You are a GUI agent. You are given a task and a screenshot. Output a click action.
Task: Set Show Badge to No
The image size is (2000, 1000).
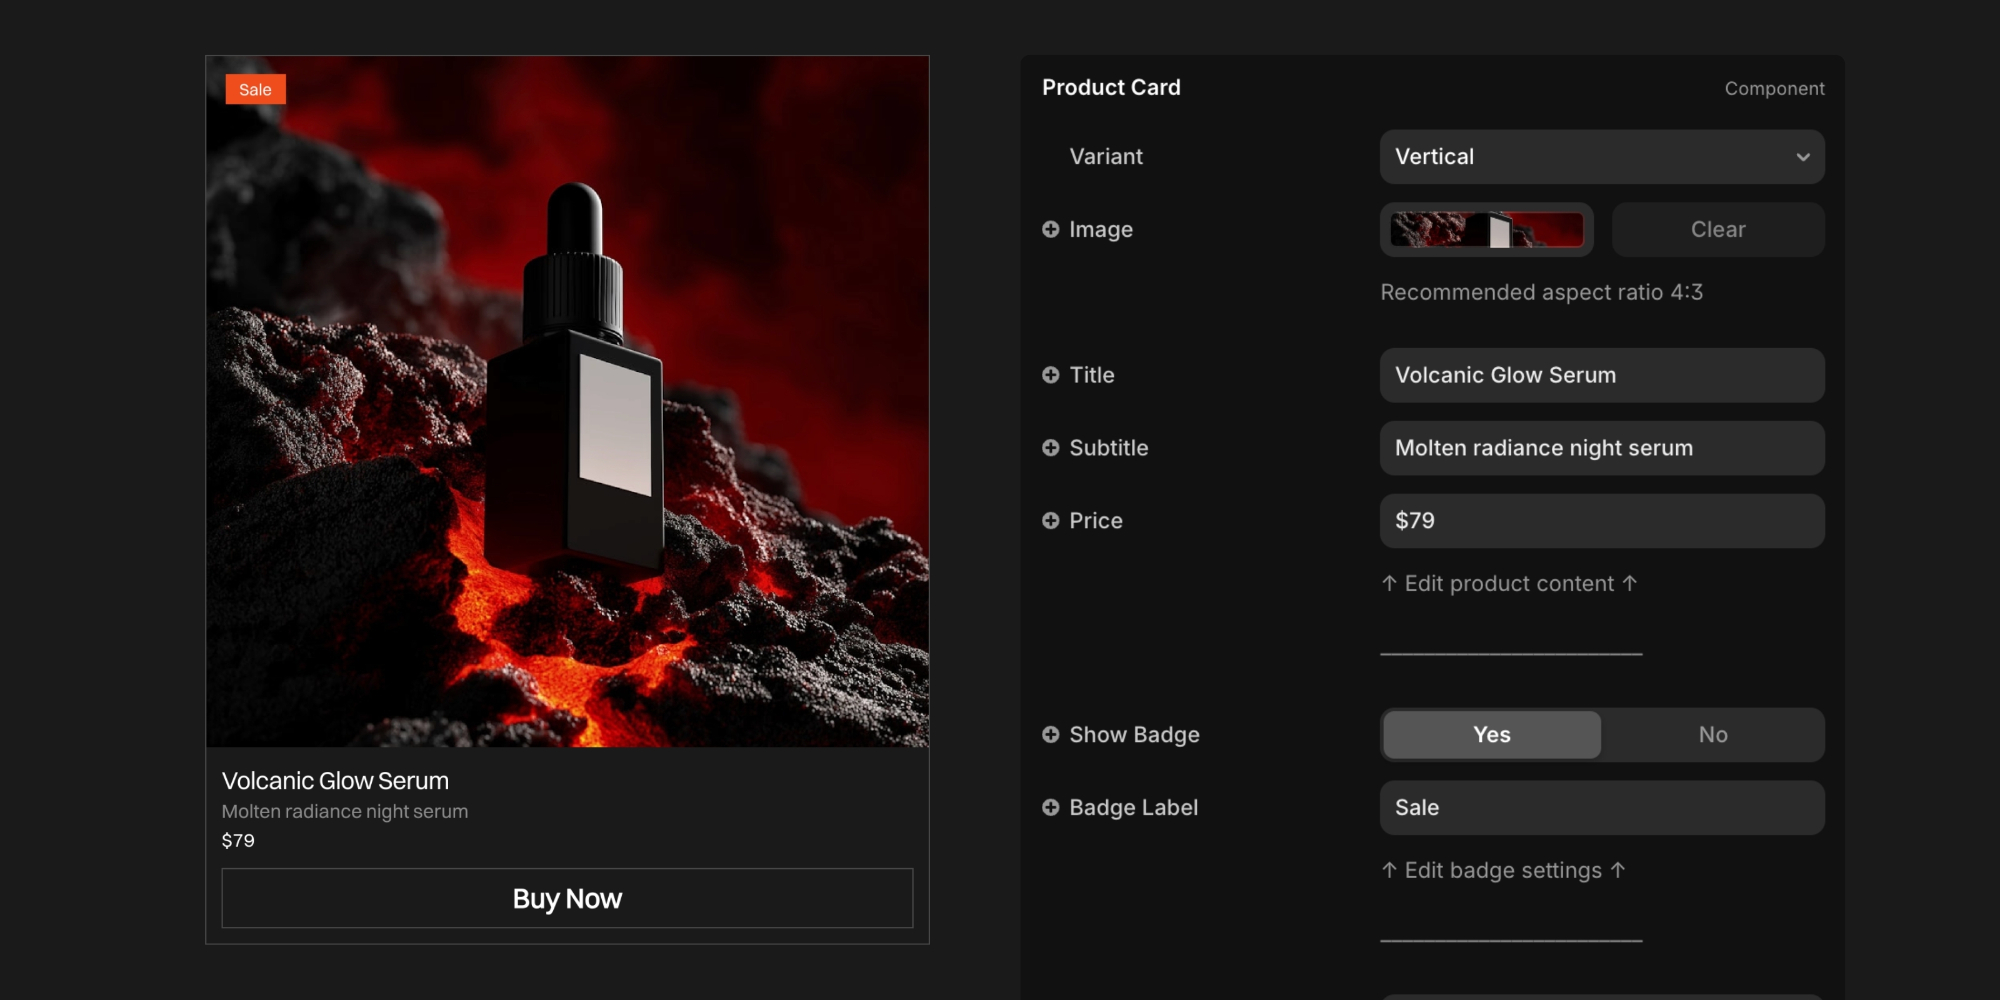(x=1712, y=735)
